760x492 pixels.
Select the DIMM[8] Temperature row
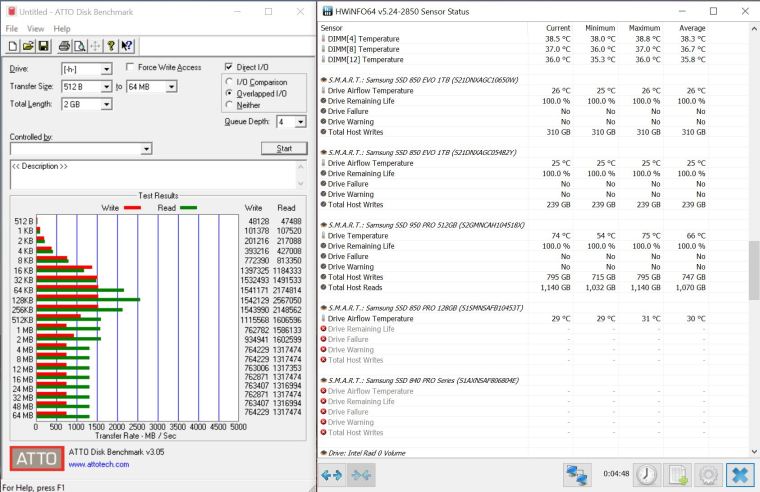click(x=514, y=49)
